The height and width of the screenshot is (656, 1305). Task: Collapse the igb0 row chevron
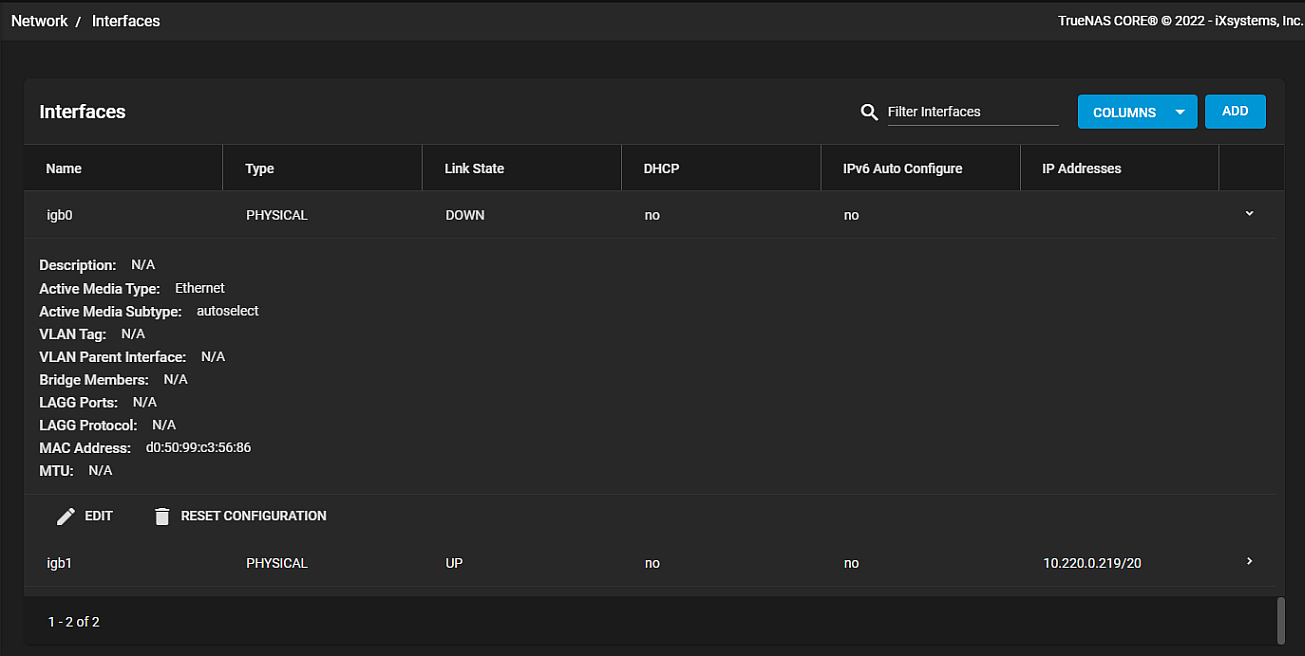point(1249,214)
